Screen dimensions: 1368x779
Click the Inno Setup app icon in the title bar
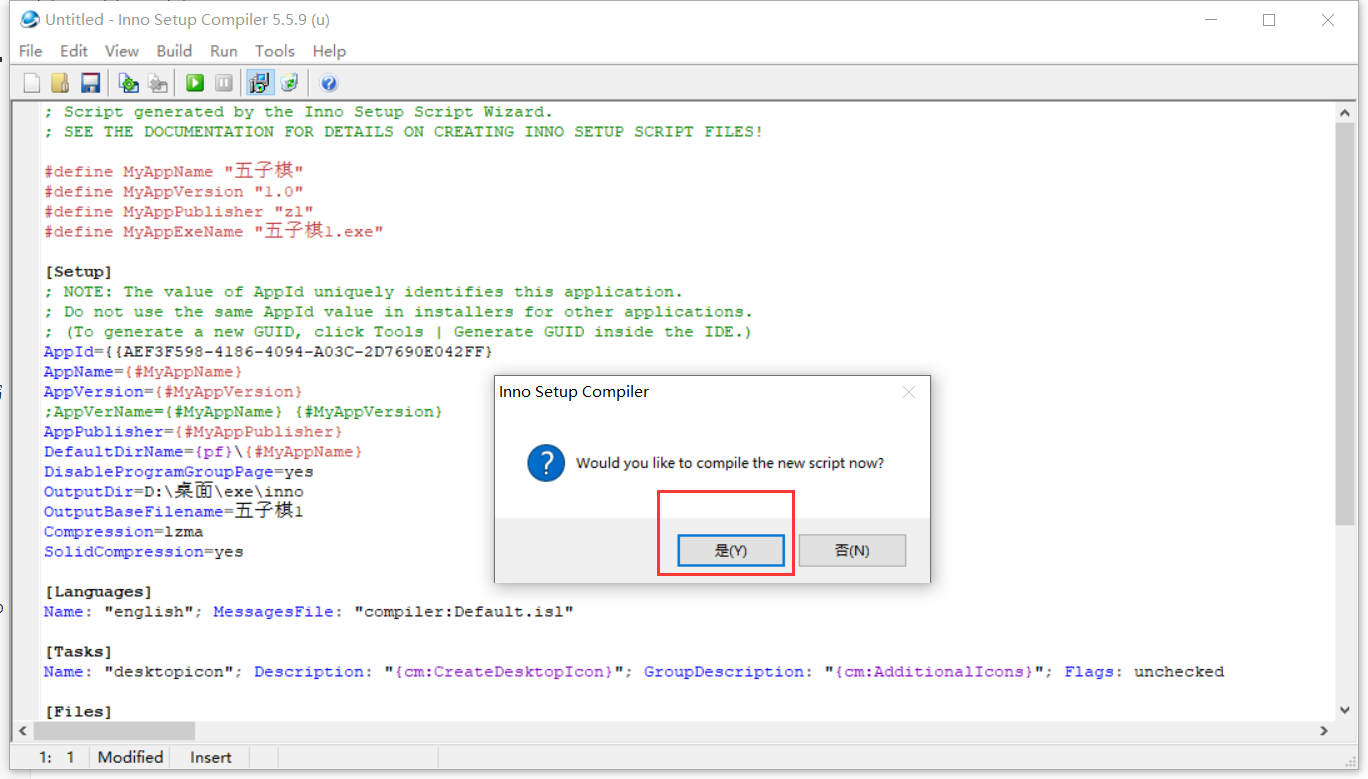pyautogui.click(x=30, y=19)
